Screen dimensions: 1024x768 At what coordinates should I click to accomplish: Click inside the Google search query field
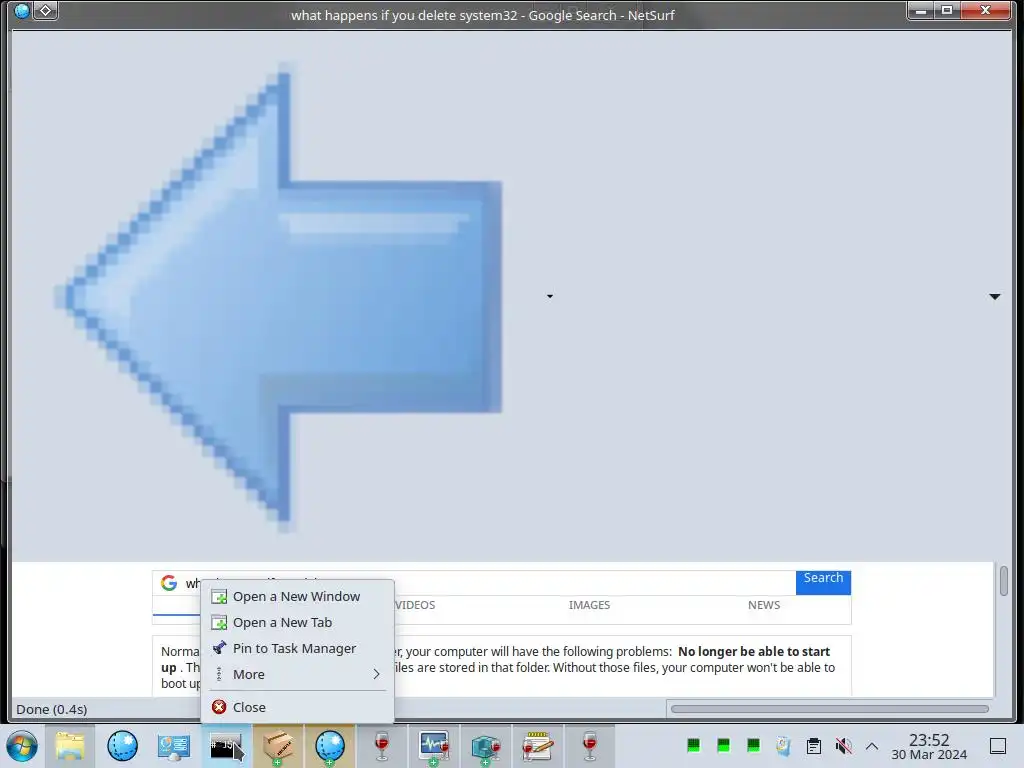[488, 583]
